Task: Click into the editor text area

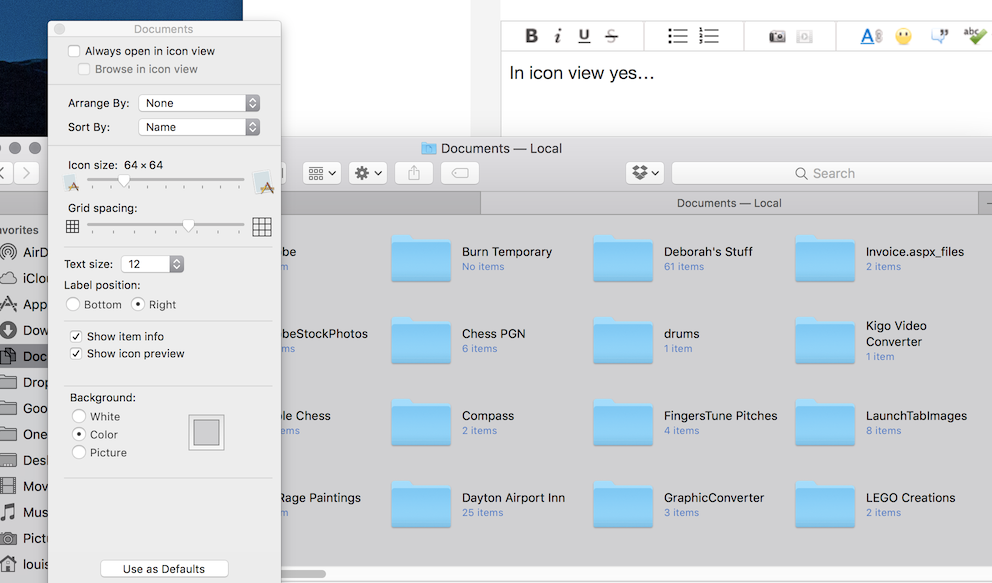Action: [747, 95]
